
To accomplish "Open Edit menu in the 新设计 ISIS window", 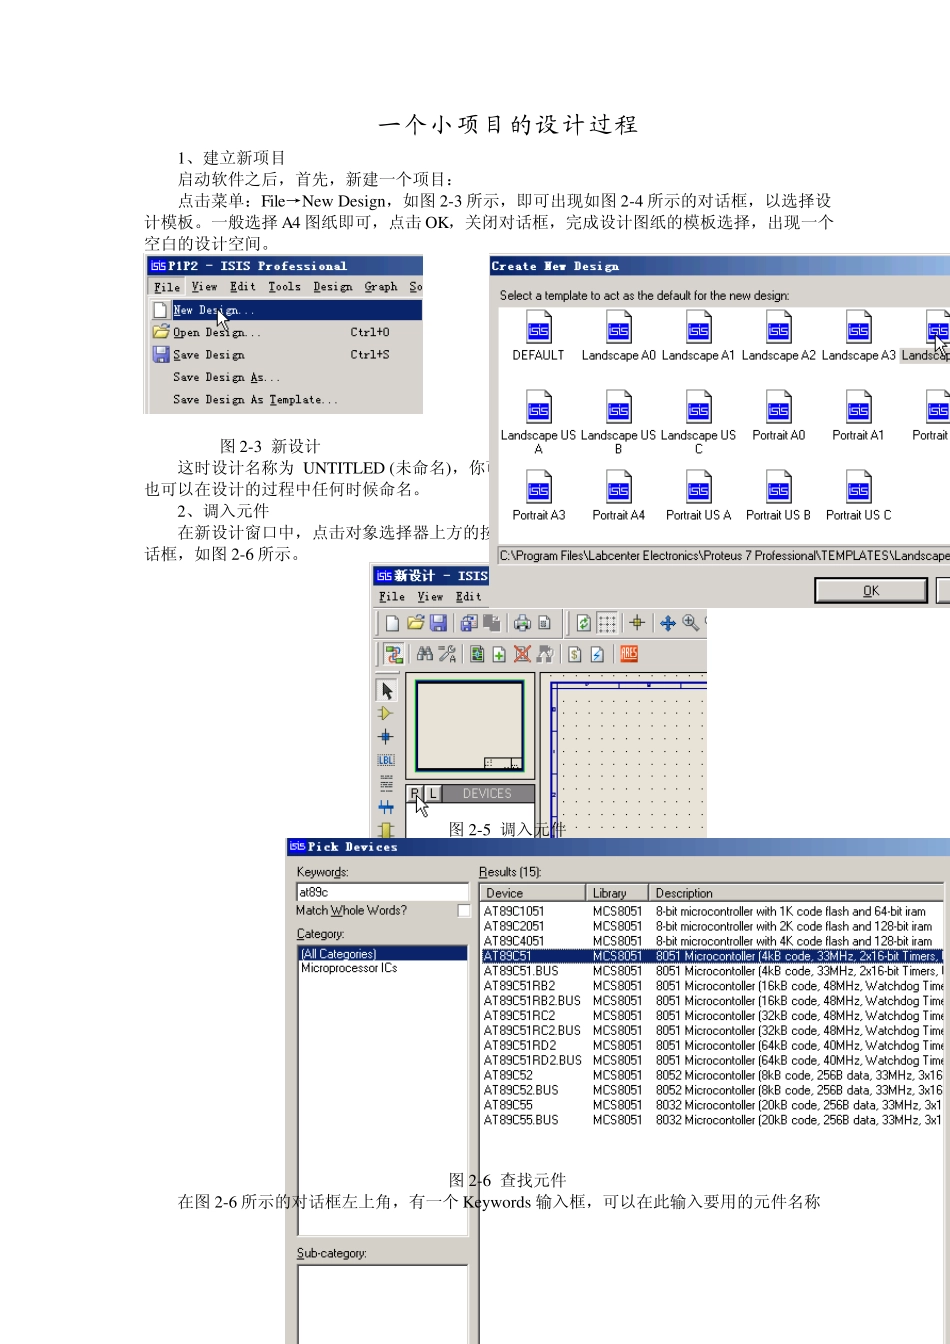I will [468, 597].
